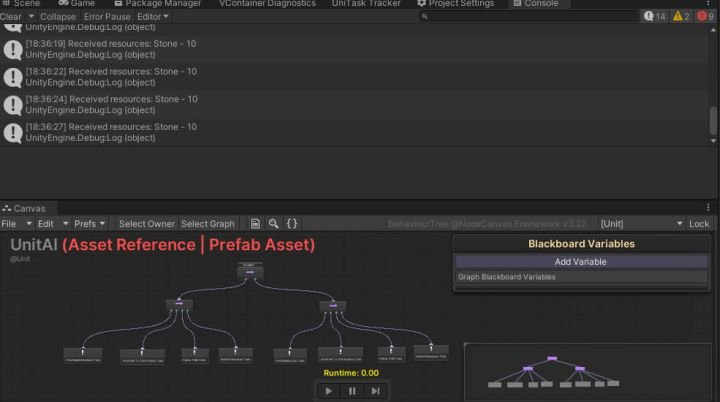This screenshot has width=720, height=402.
Task: Open the Canvas panel kebab menu
Action: (x=708, y=208)
